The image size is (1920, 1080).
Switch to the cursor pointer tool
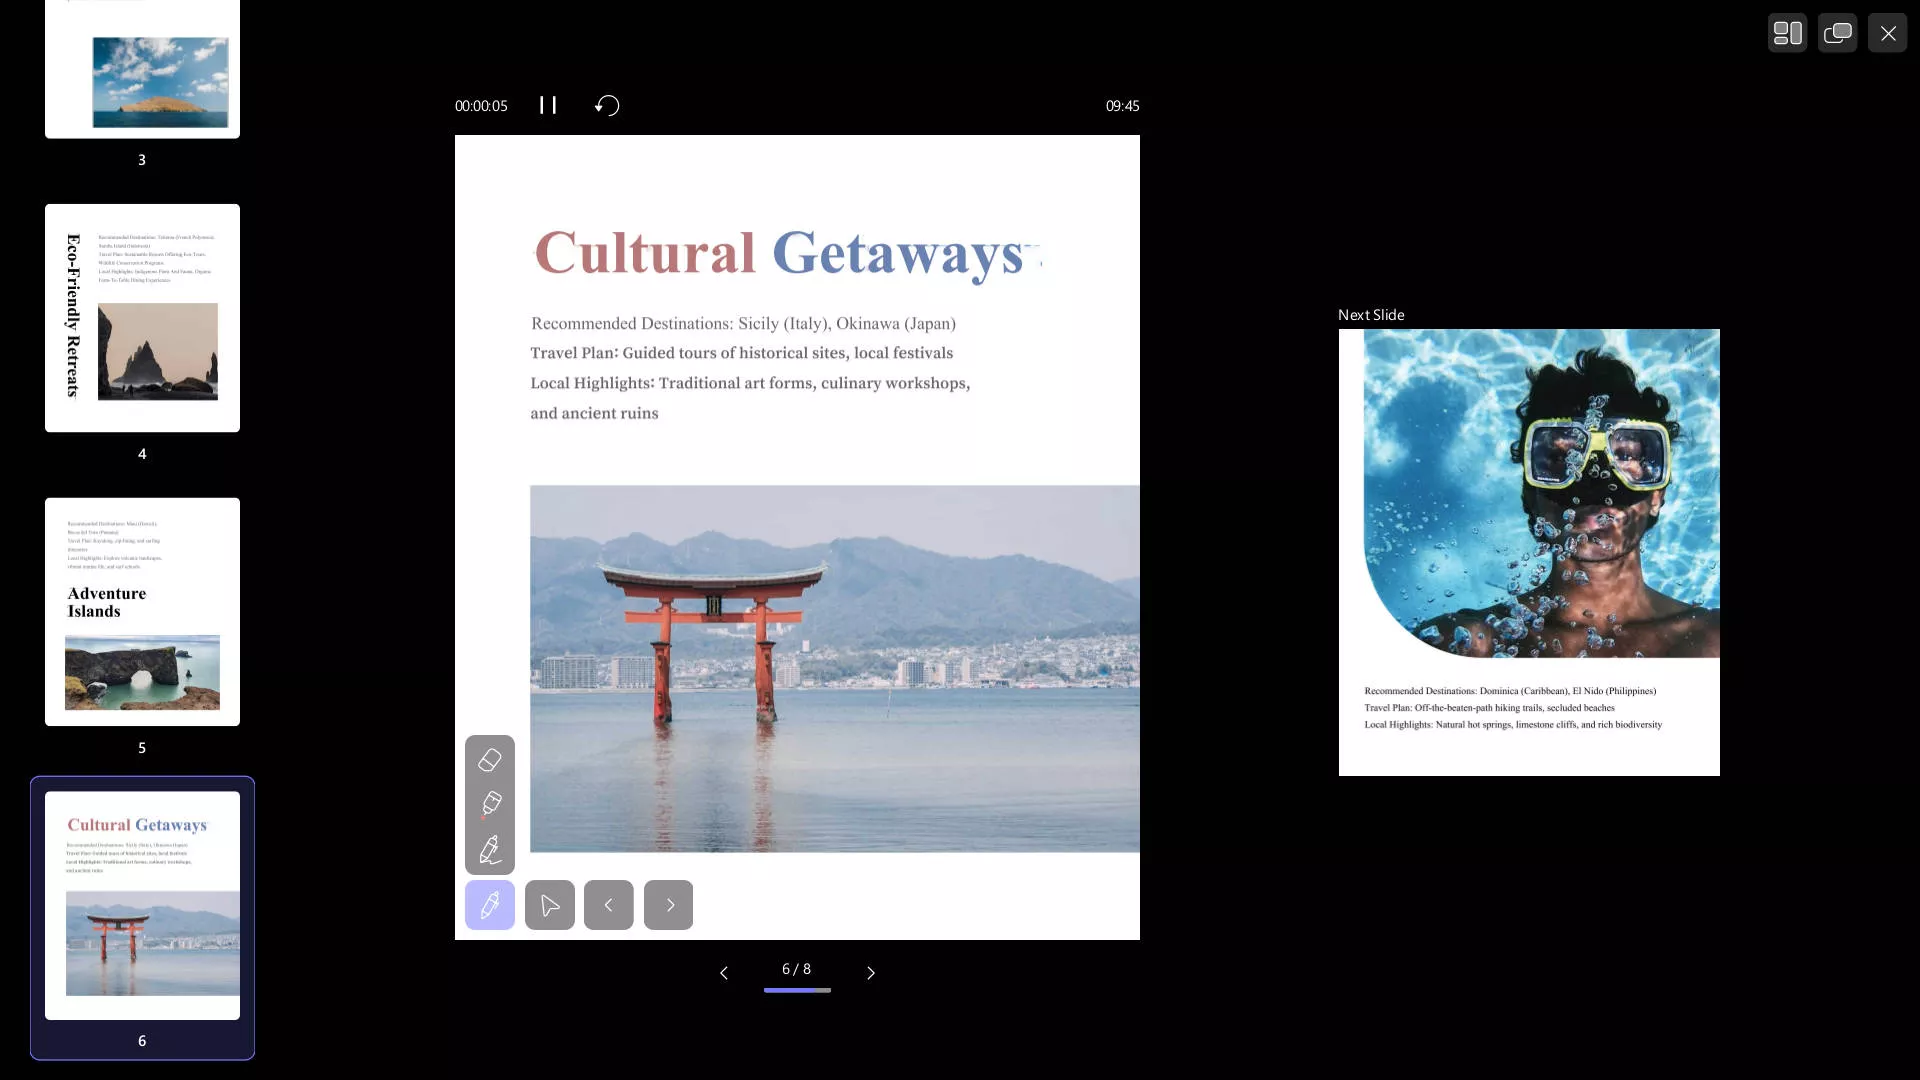click(549, 905)
